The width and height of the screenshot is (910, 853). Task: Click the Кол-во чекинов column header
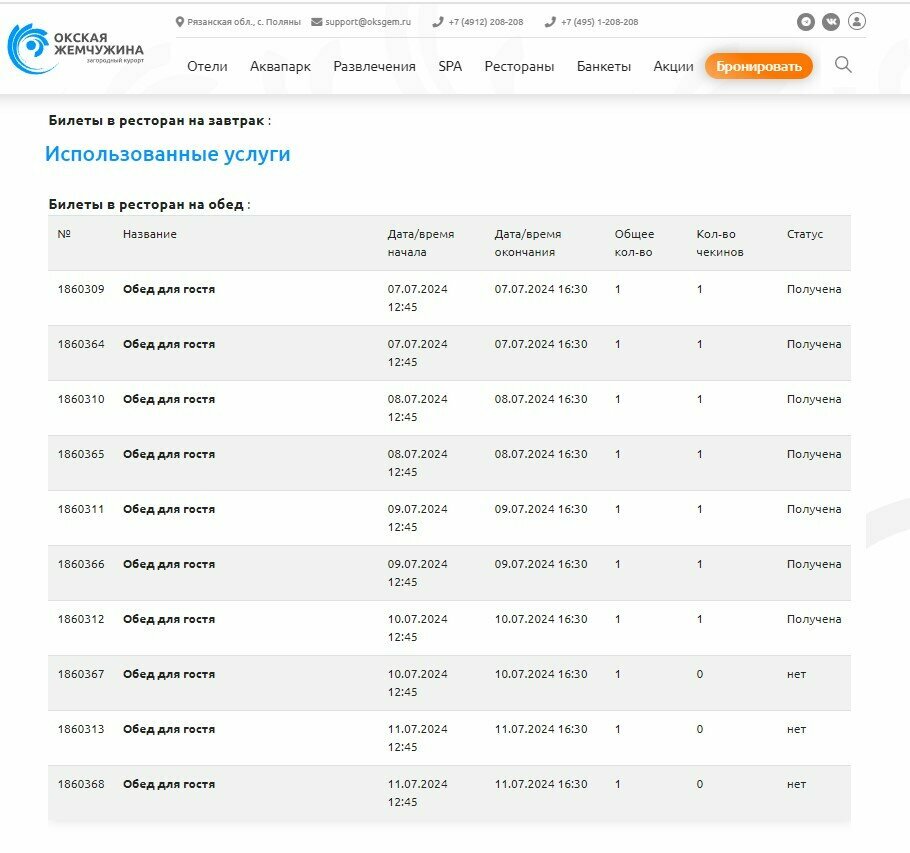click(x=720, y=243)
